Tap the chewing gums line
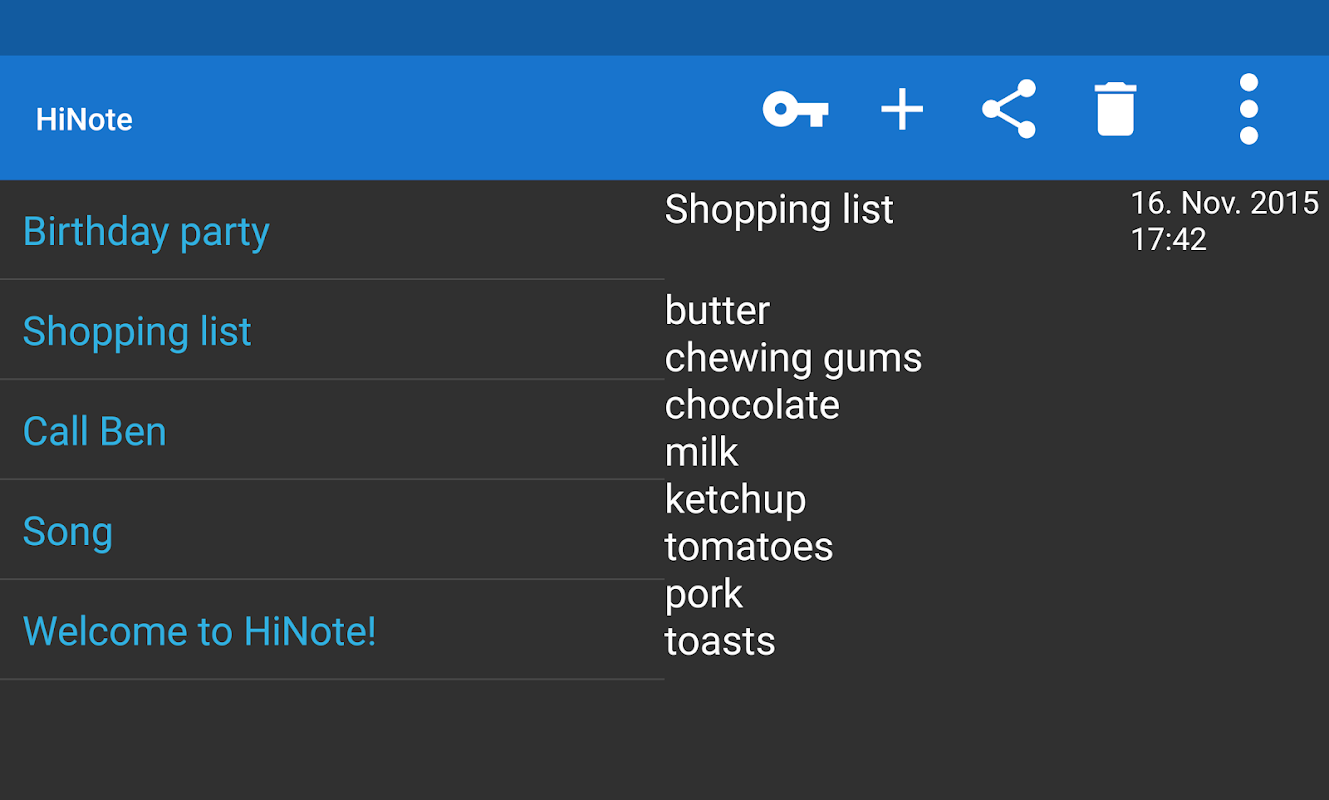This screenshot has height=800, width=1329. point(793,358)
